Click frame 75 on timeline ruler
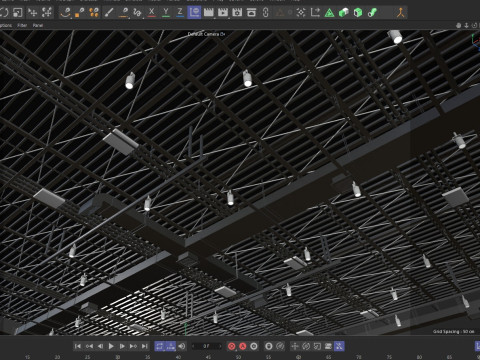480x360 pixels. 389,357
